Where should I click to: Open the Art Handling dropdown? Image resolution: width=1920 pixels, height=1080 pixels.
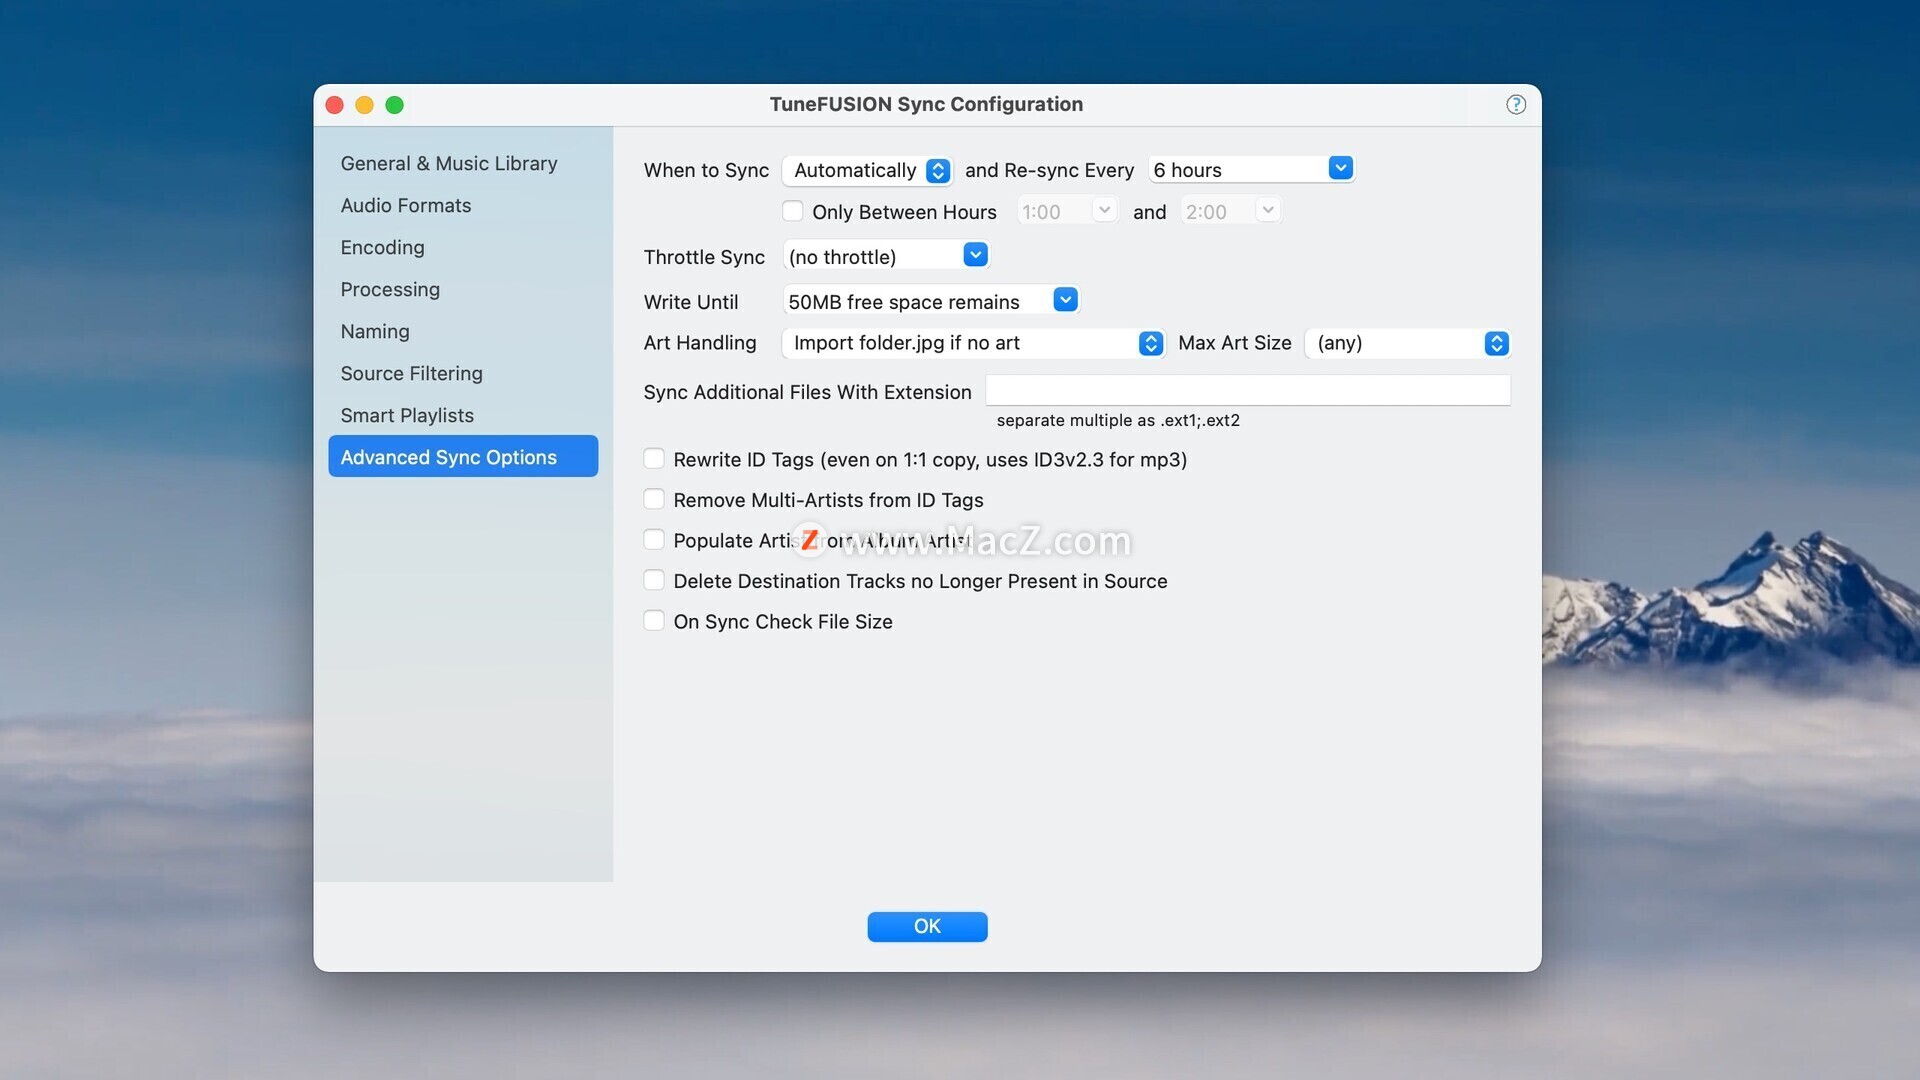pos(973,343)
